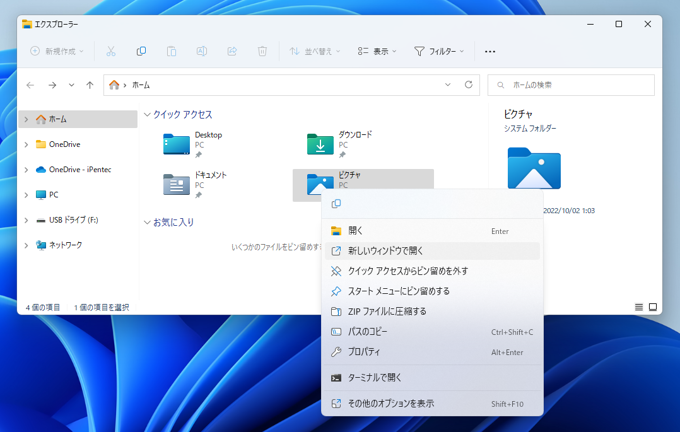Go back with the left arrow
This screenshot has height=432, width=680.
pos(30,85)
